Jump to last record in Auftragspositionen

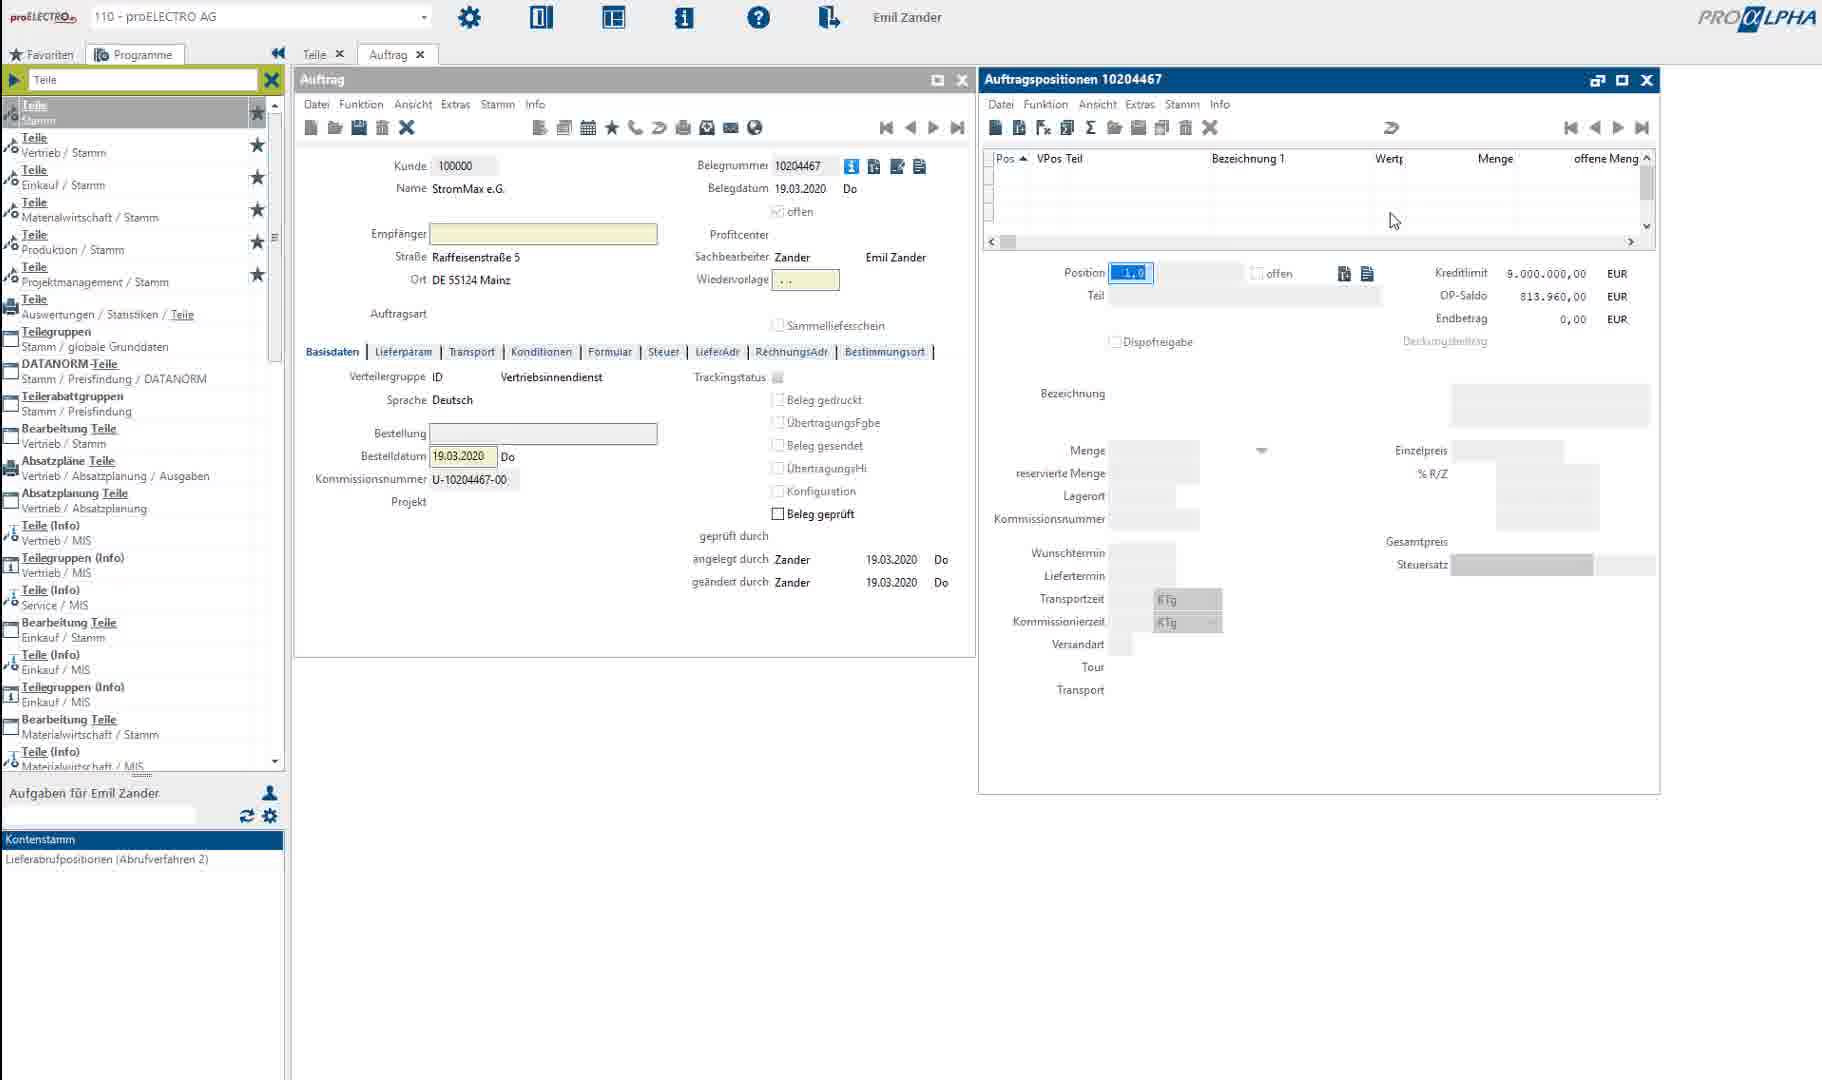[x=1642, y=127]
